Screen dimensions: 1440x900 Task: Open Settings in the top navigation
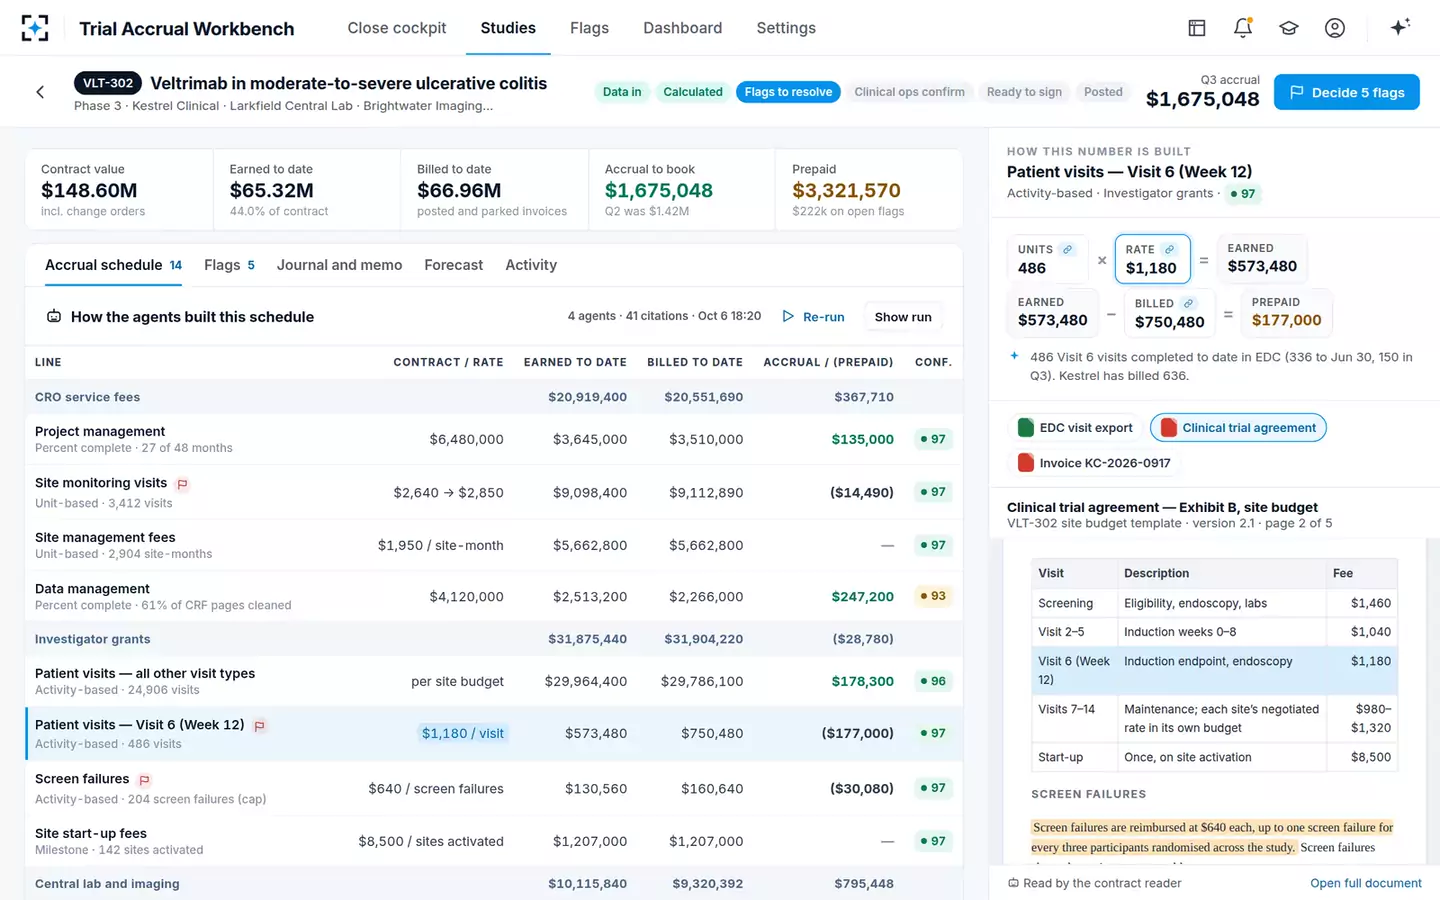click(x=786, y=28)
